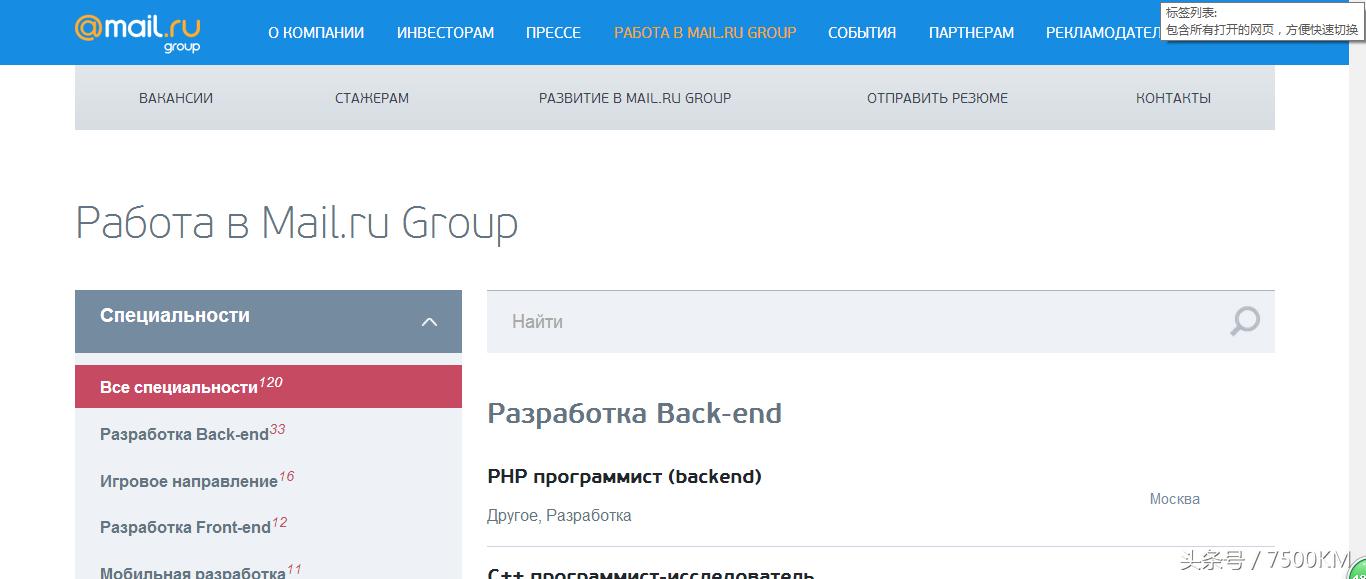This screenshot has width=1366, height=579.
Task: Select РАЗВИТИЕ В MAIL.RU GROUP tab
Action: 635,98
